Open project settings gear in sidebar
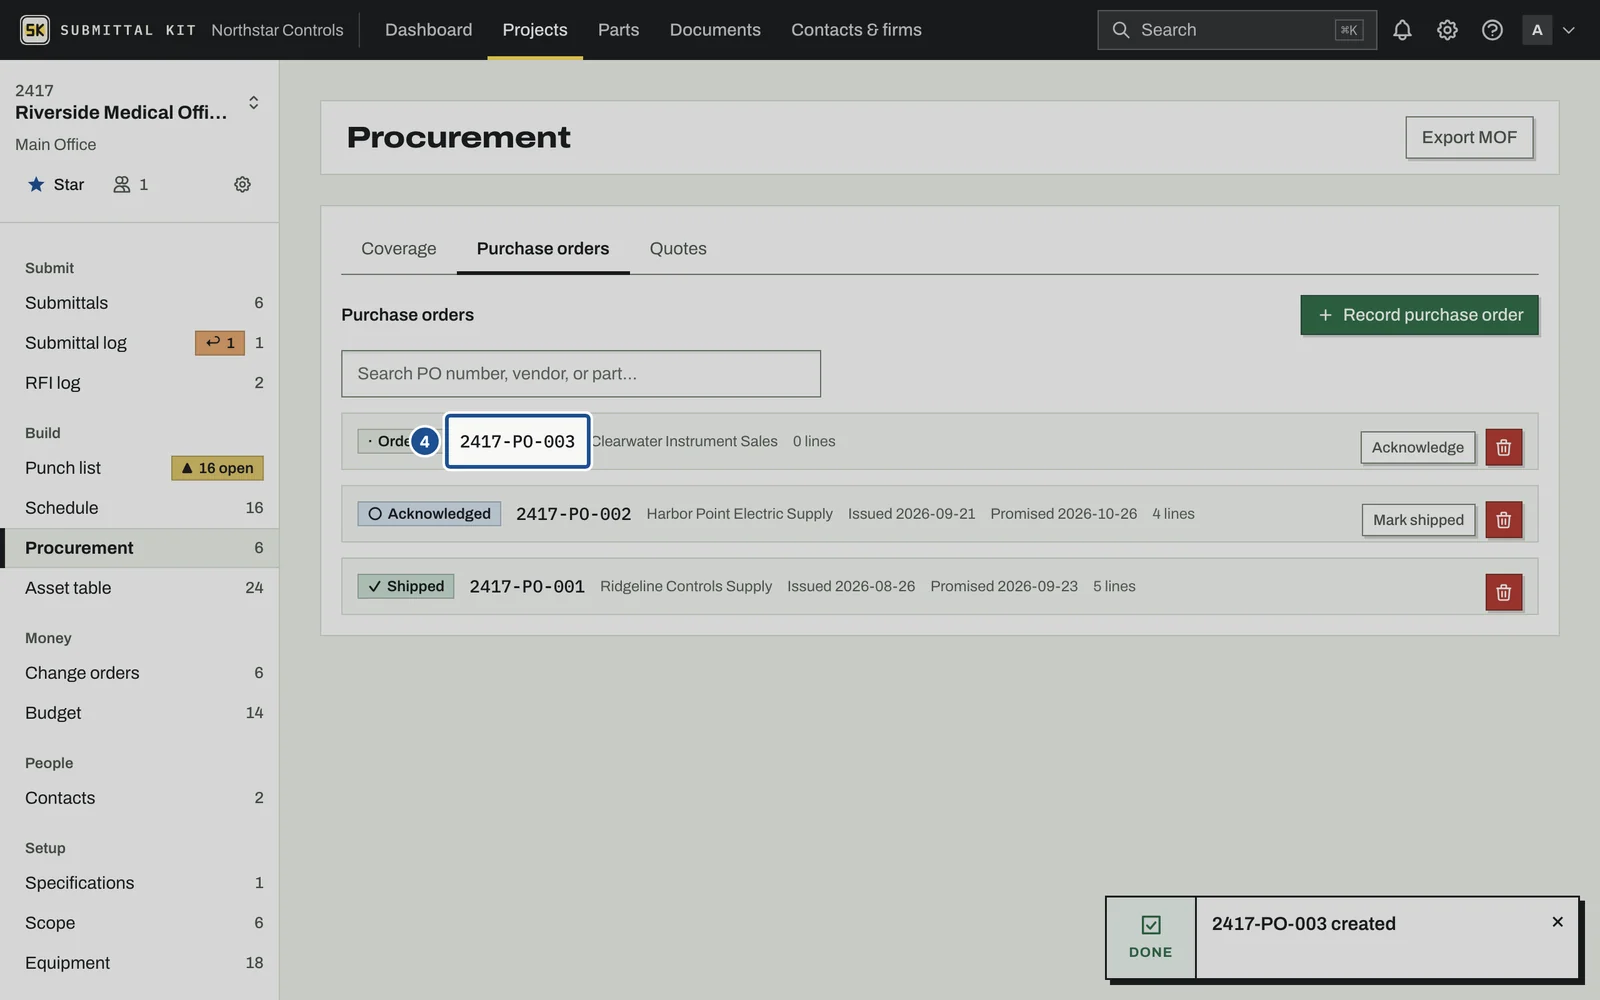Screen dimensions: 1600x1000 242,185
